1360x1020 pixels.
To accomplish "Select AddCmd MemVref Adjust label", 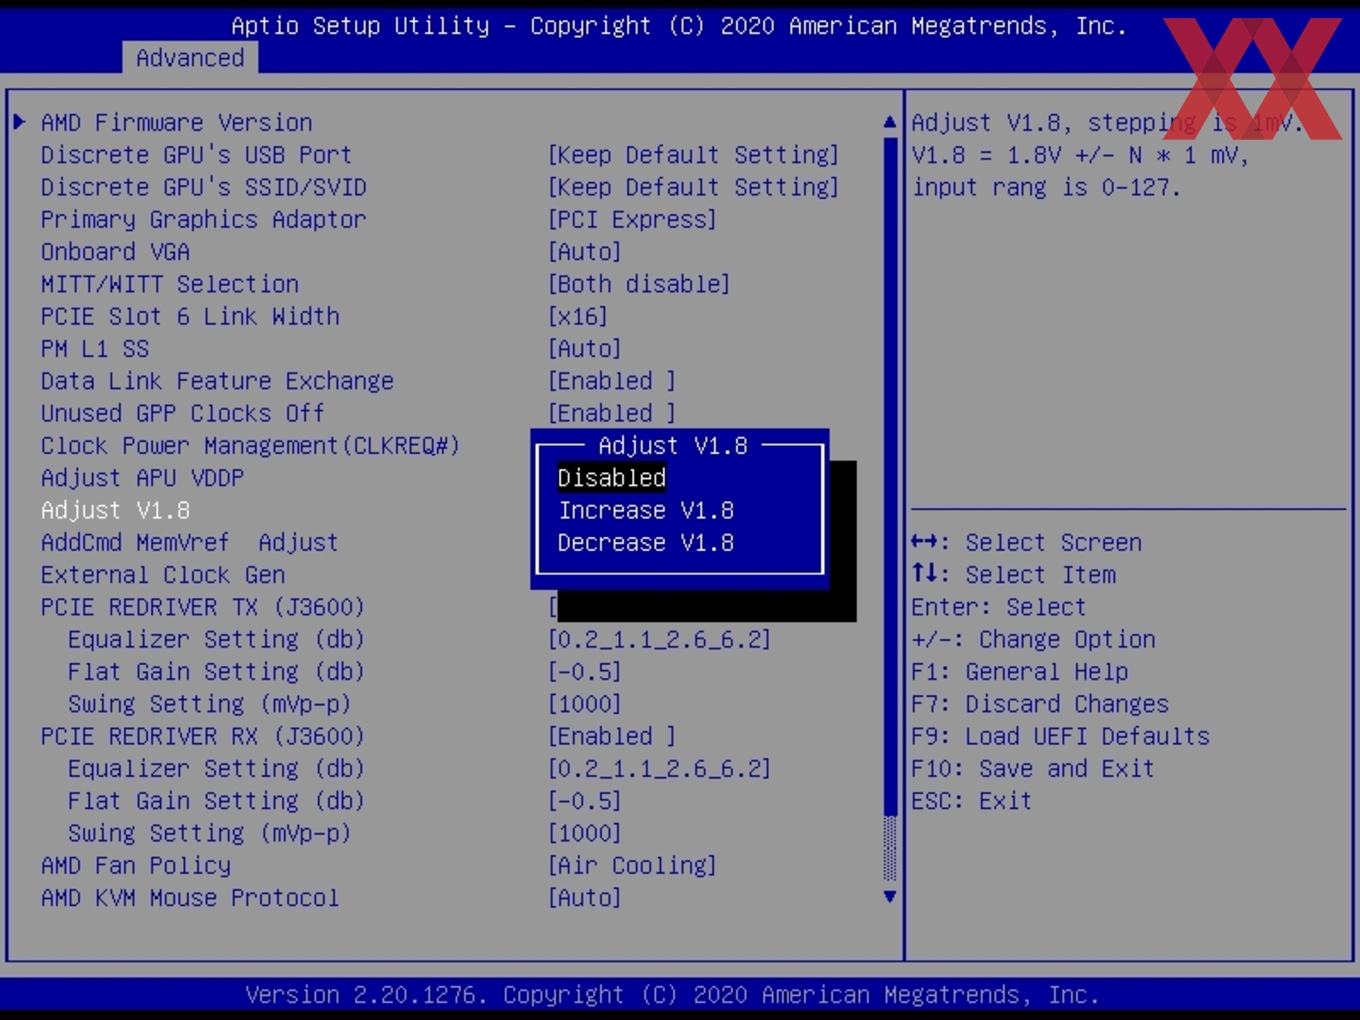I will (190, 543).
